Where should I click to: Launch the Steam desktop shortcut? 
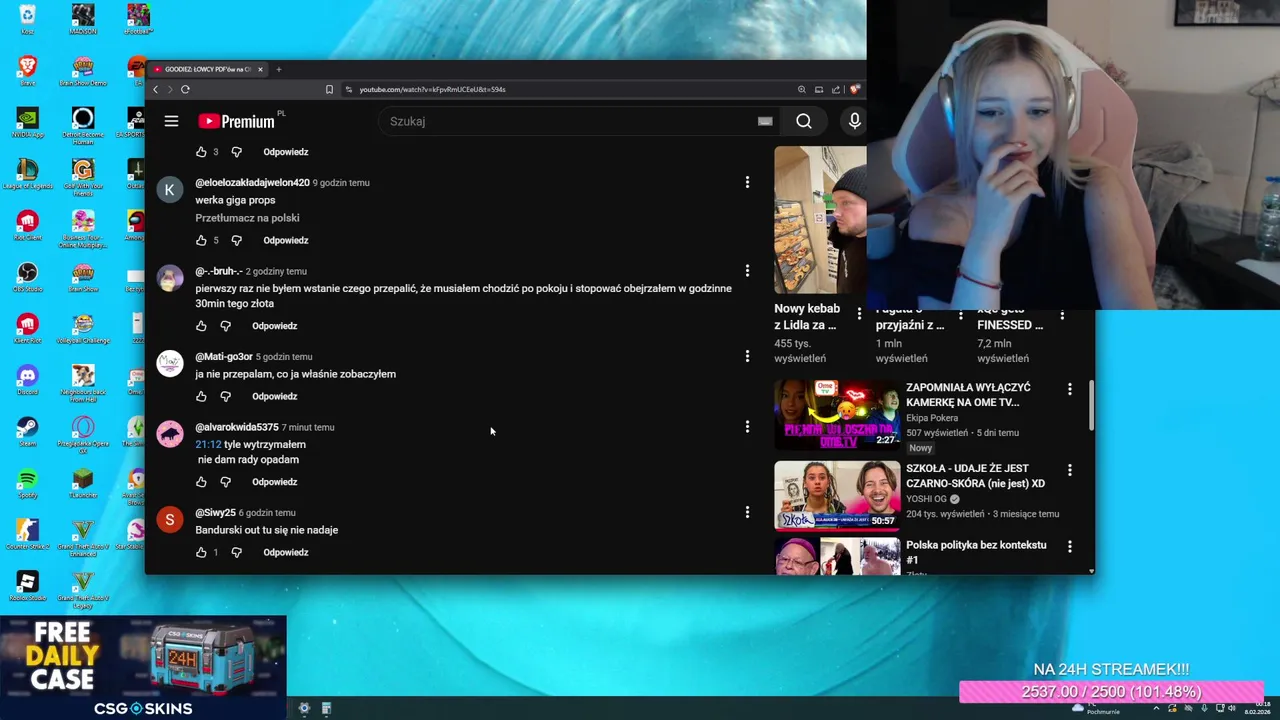click(x=27, y=431)
